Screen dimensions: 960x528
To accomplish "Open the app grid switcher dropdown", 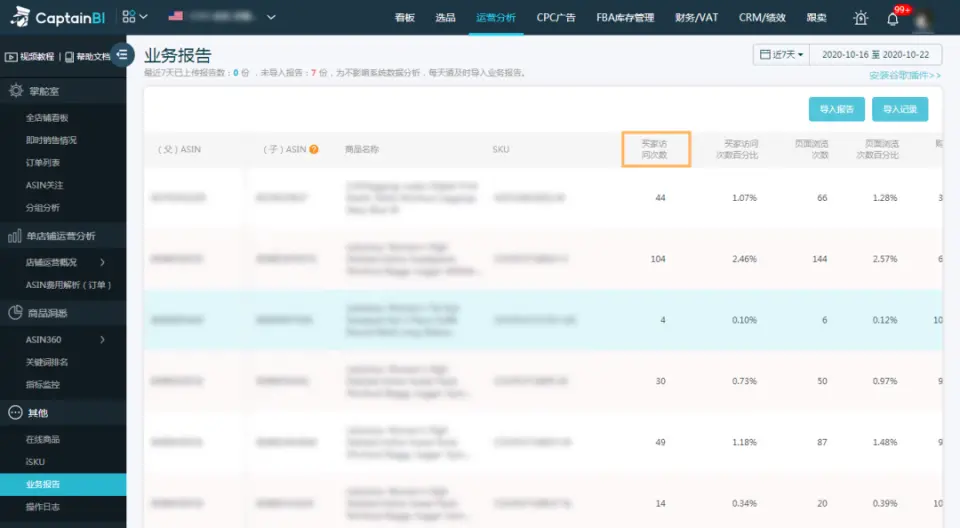I will [135, 17].
